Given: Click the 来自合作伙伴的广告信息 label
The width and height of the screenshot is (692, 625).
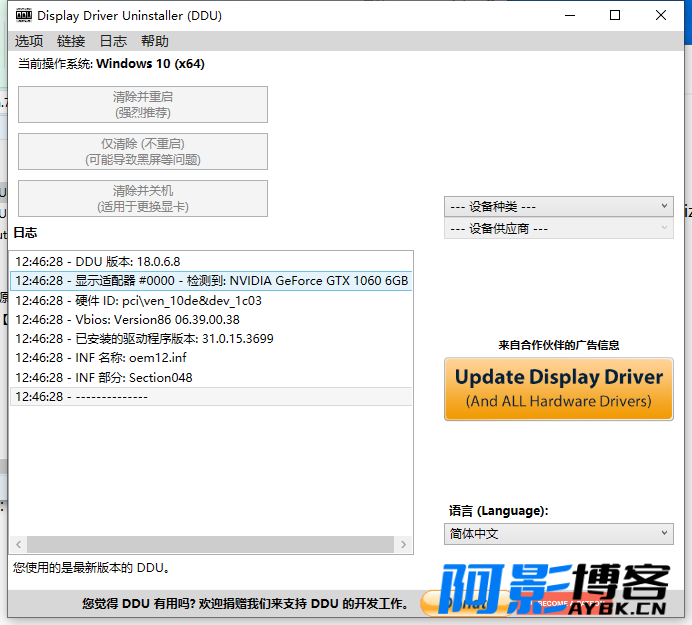Looking at the screenshot, I should click(559, 345).
